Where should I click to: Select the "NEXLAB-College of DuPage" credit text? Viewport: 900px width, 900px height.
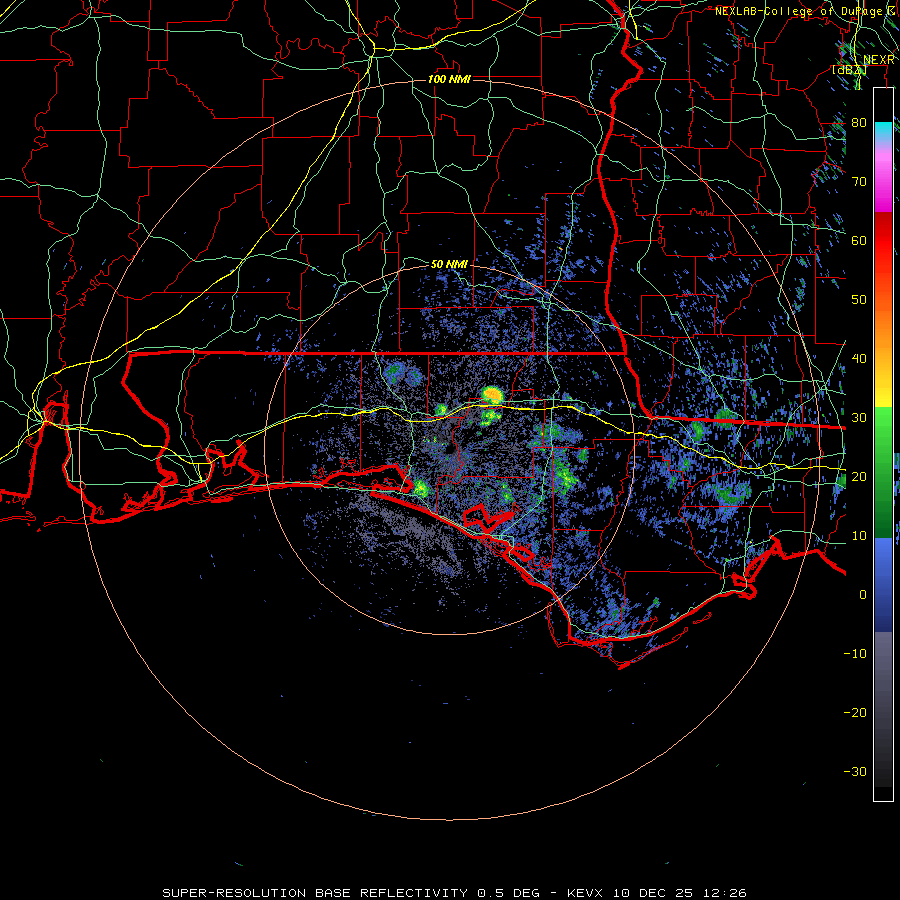coord(801,11)
